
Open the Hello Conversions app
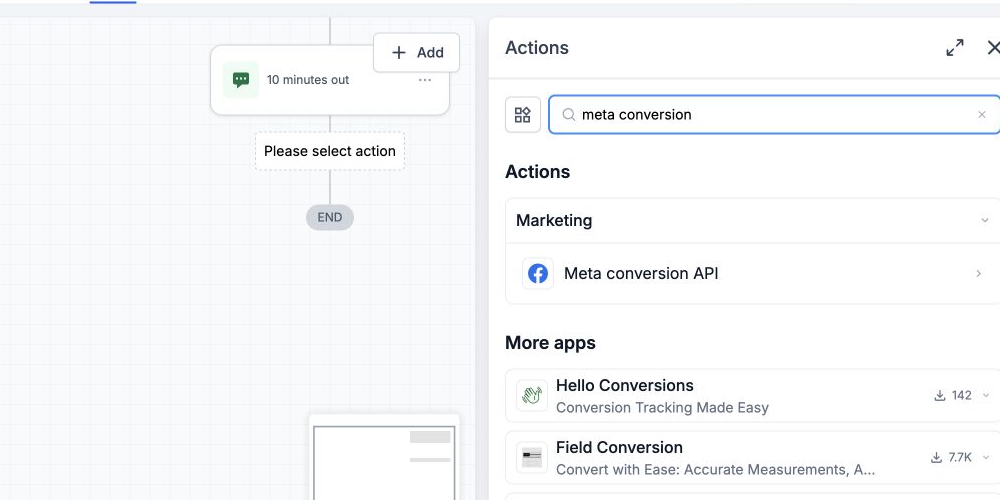click(753, 395)
